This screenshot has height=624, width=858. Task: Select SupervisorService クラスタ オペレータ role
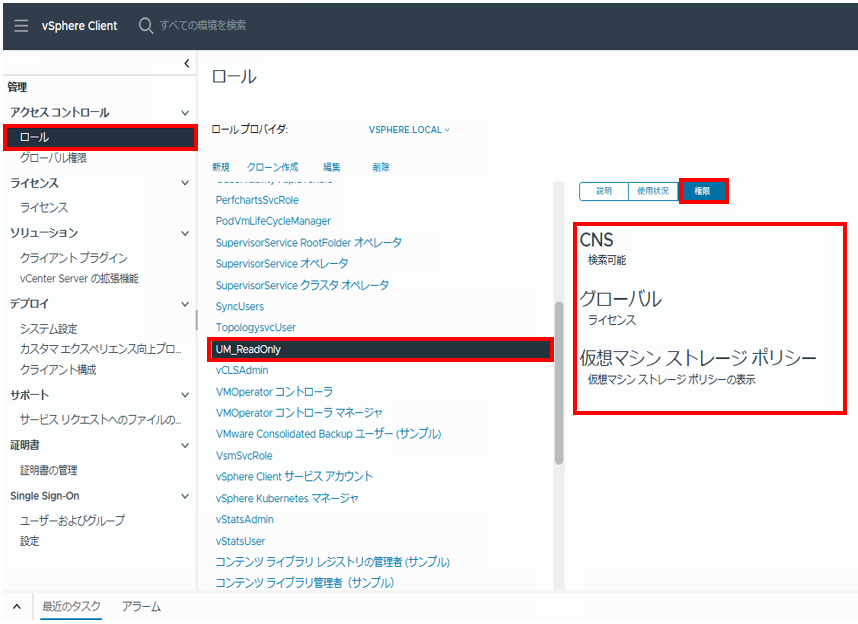302,285
